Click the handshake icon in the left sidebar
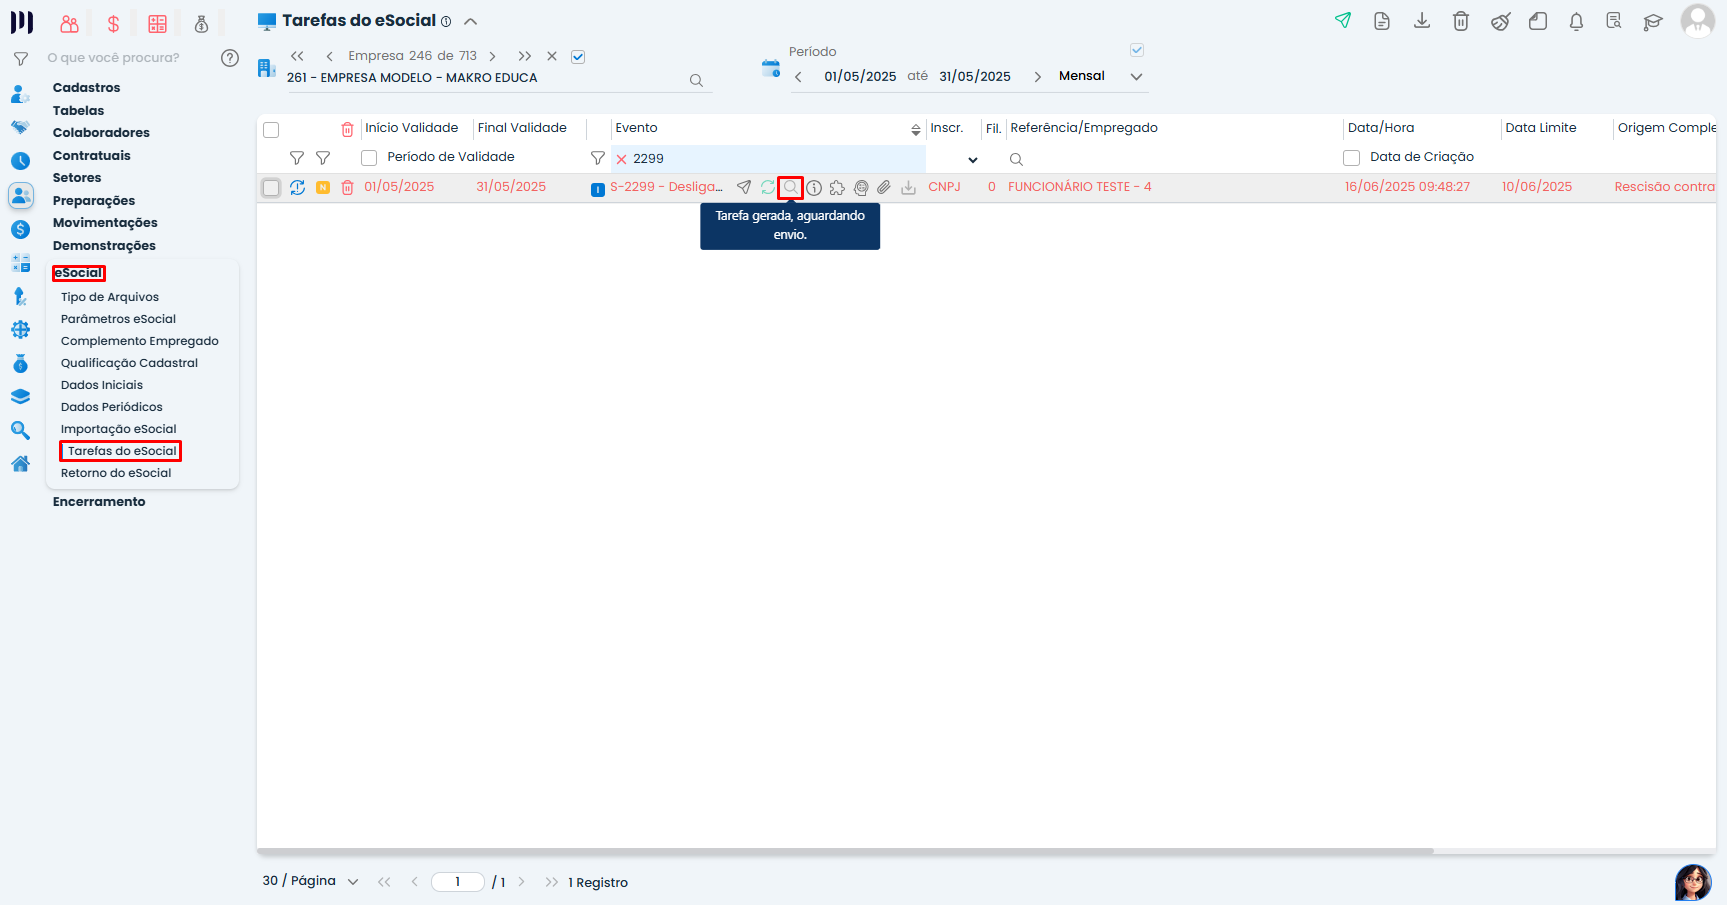Screen dimensions: 1727x905 point(20,127)
